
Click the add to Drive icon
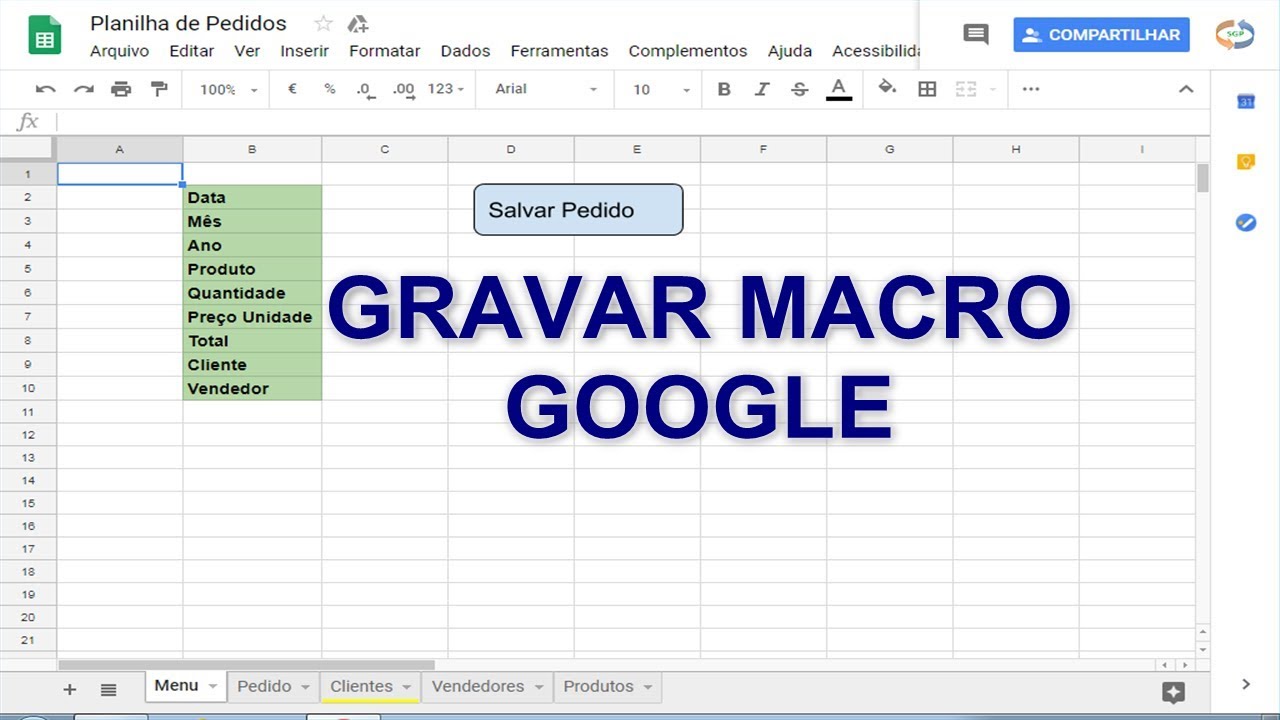click(357, 24)
